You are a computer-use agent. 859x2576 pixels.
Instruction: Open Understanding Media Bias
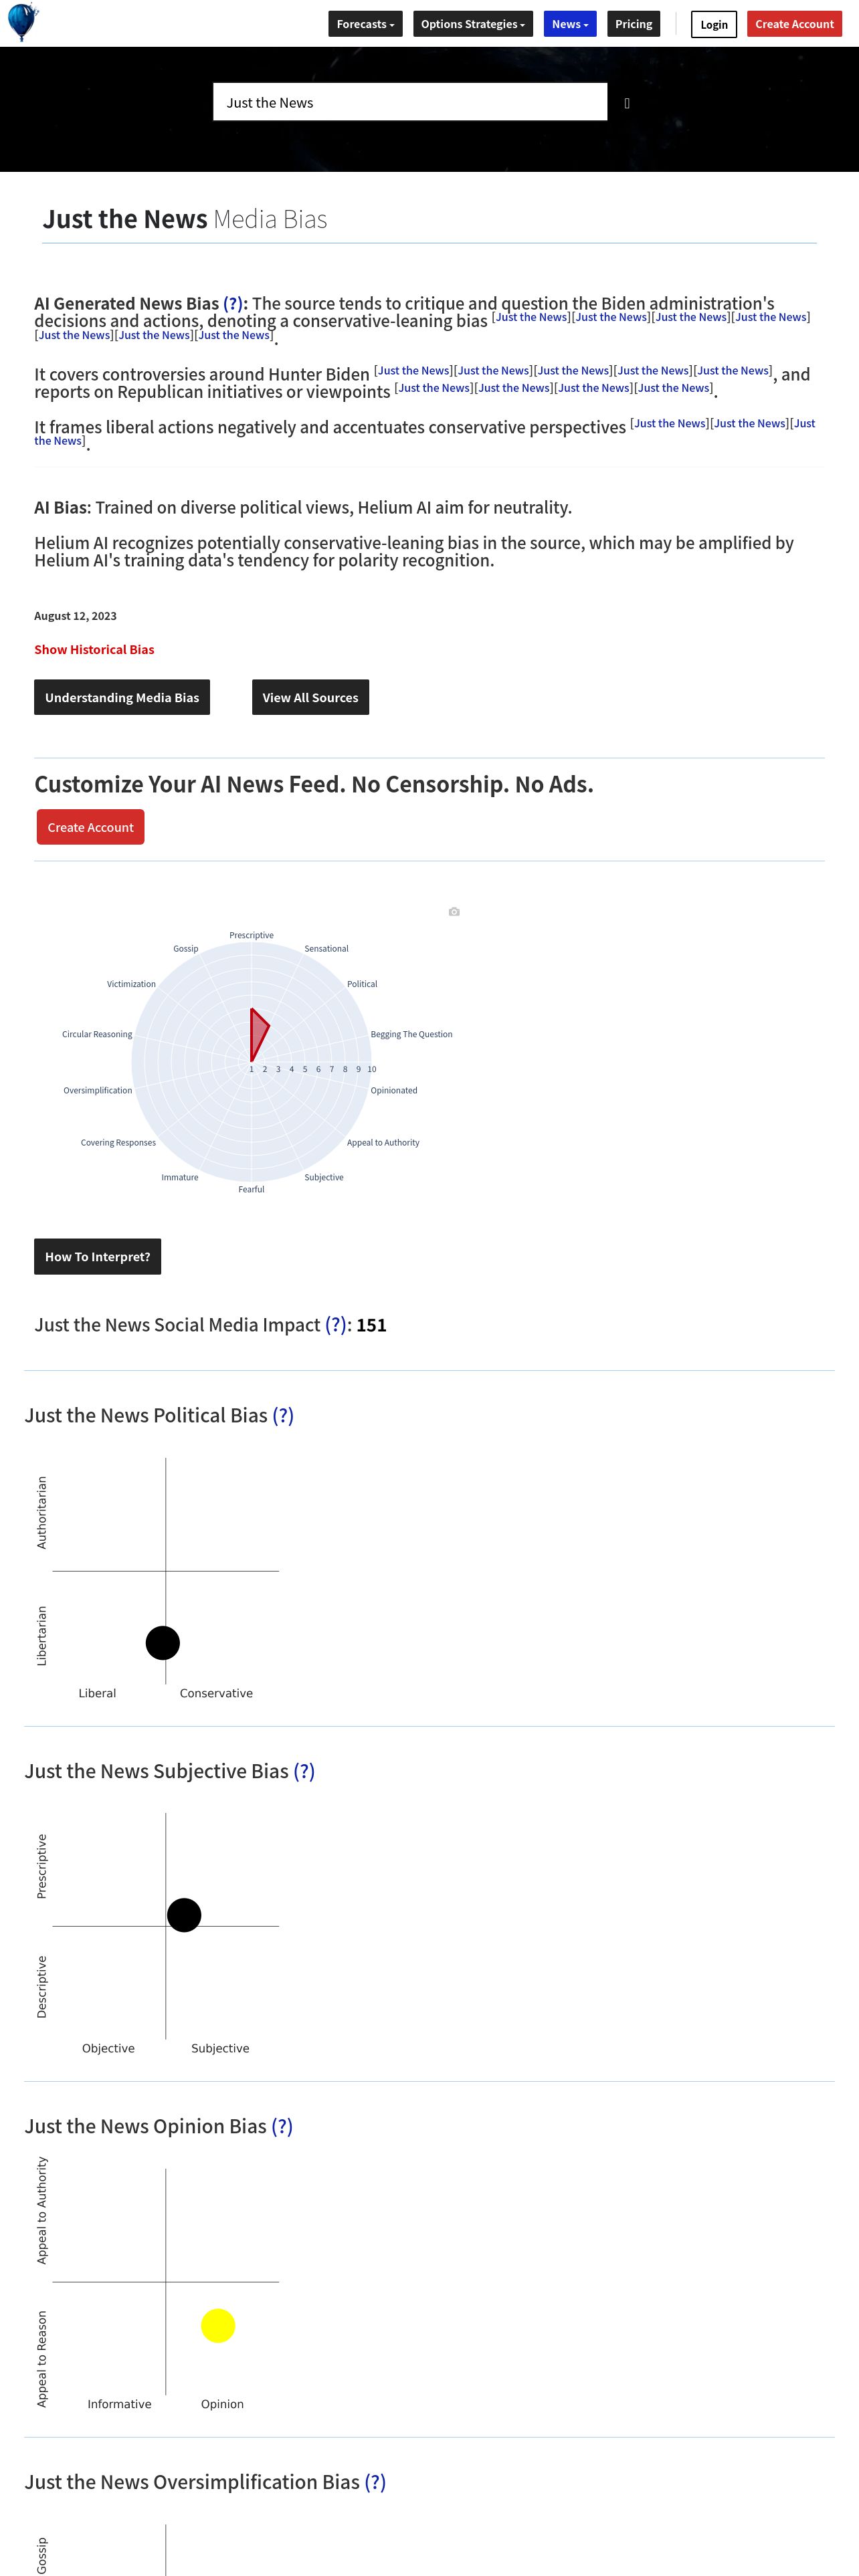point(122,697)
